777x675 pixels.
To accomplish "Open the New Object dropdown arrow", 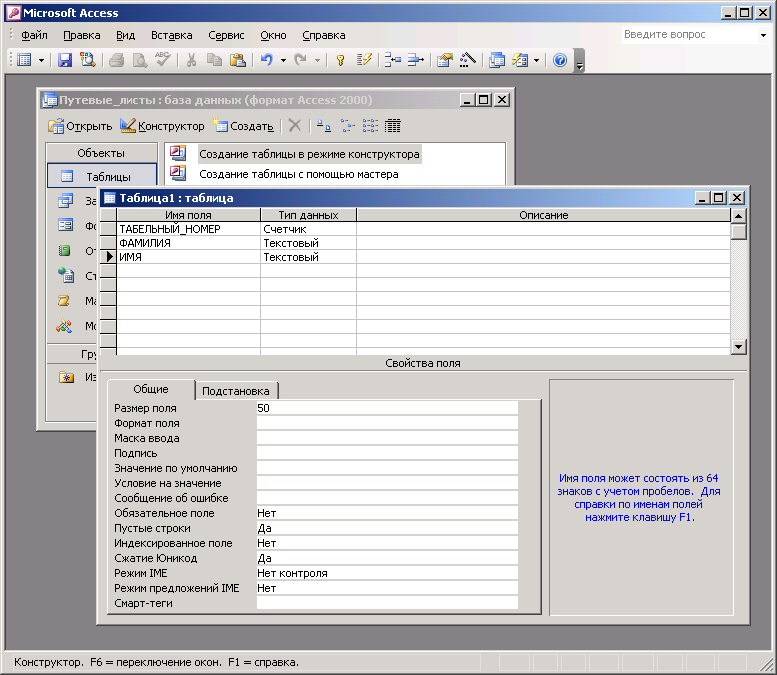I will (x=536, y=60).
